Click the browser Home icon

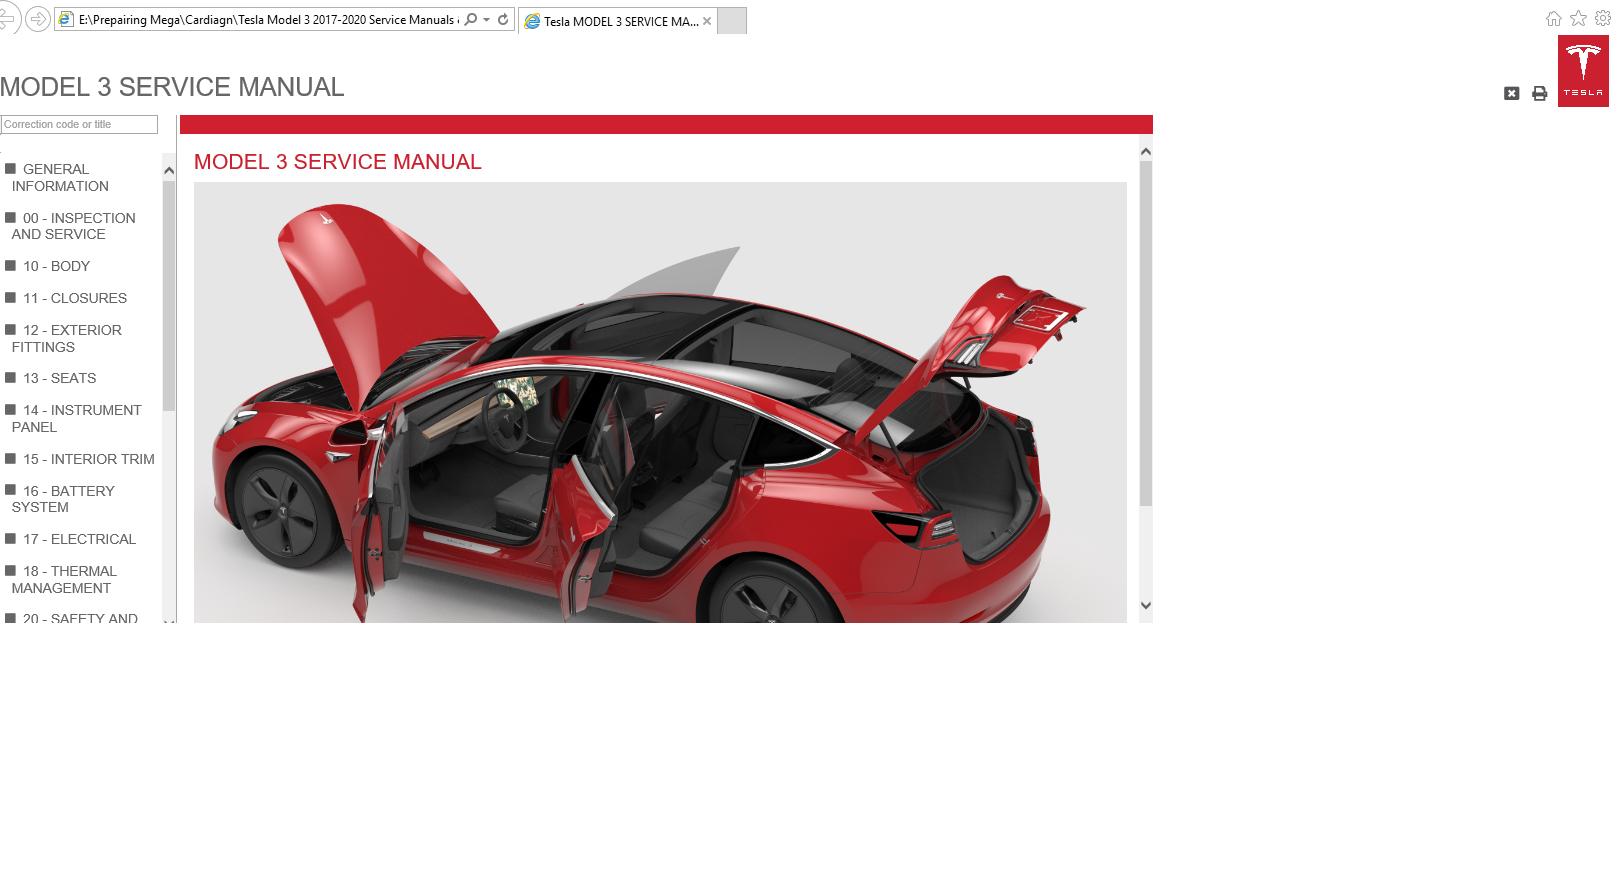pyautogui.click(x=1553, y=18)
